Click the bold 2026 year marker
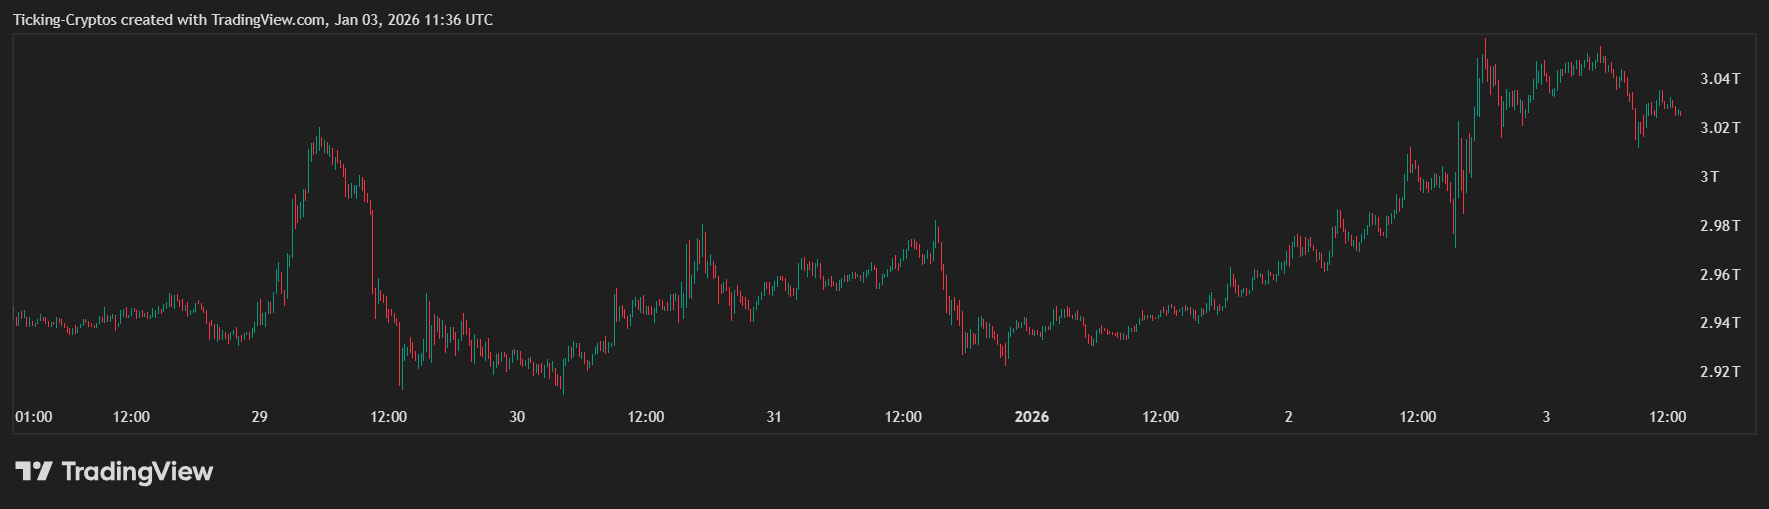Screen dimensions: 1769x509 [1032, 417]
